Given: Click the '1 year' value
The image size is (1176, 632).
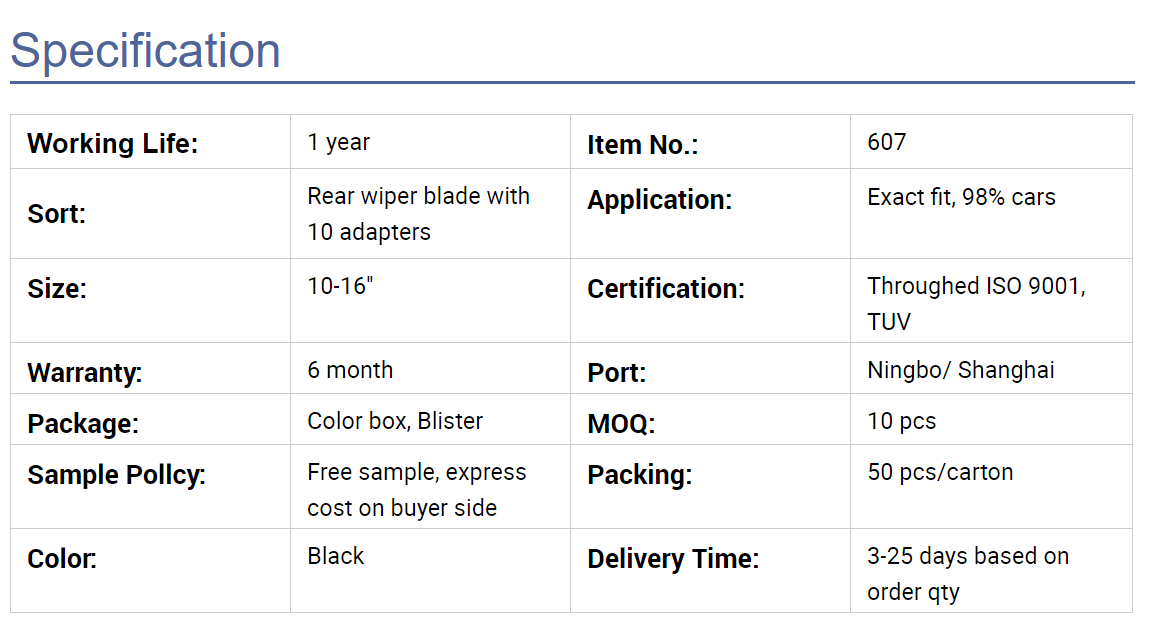Looking at the screenshot, I should 339,142.
